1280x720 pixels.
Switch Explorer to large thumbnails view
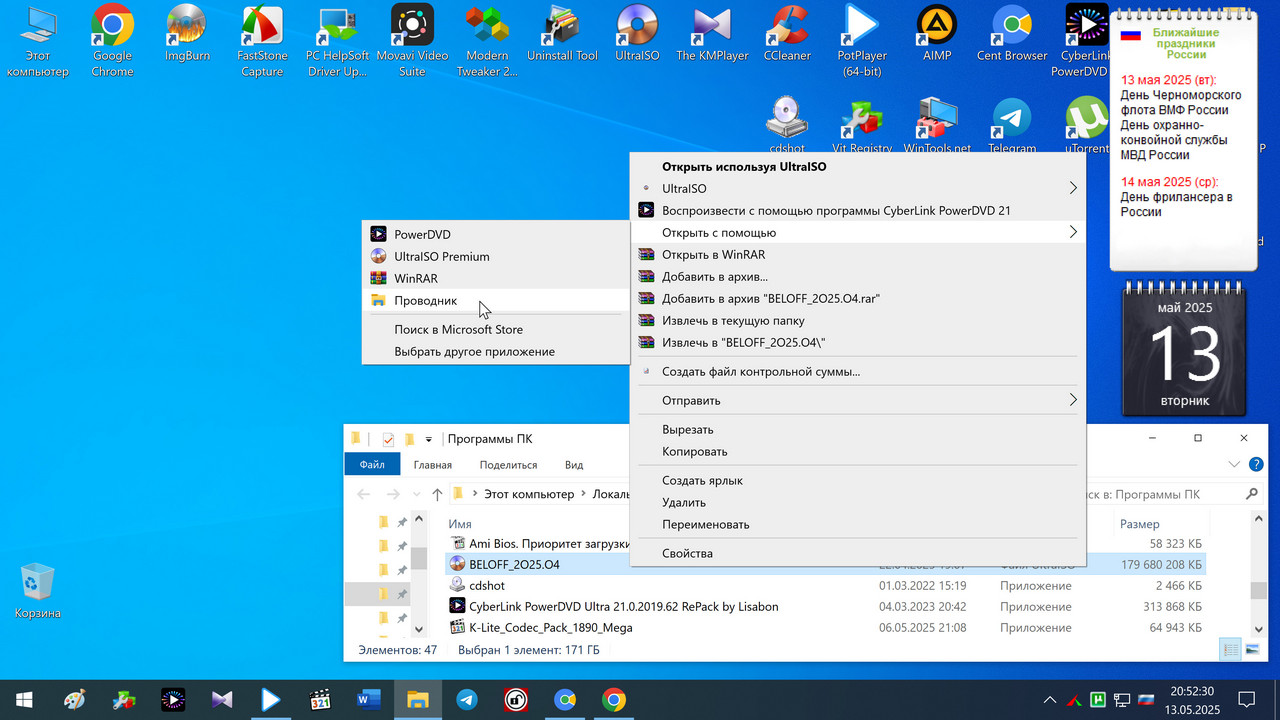pos(1252,650)
